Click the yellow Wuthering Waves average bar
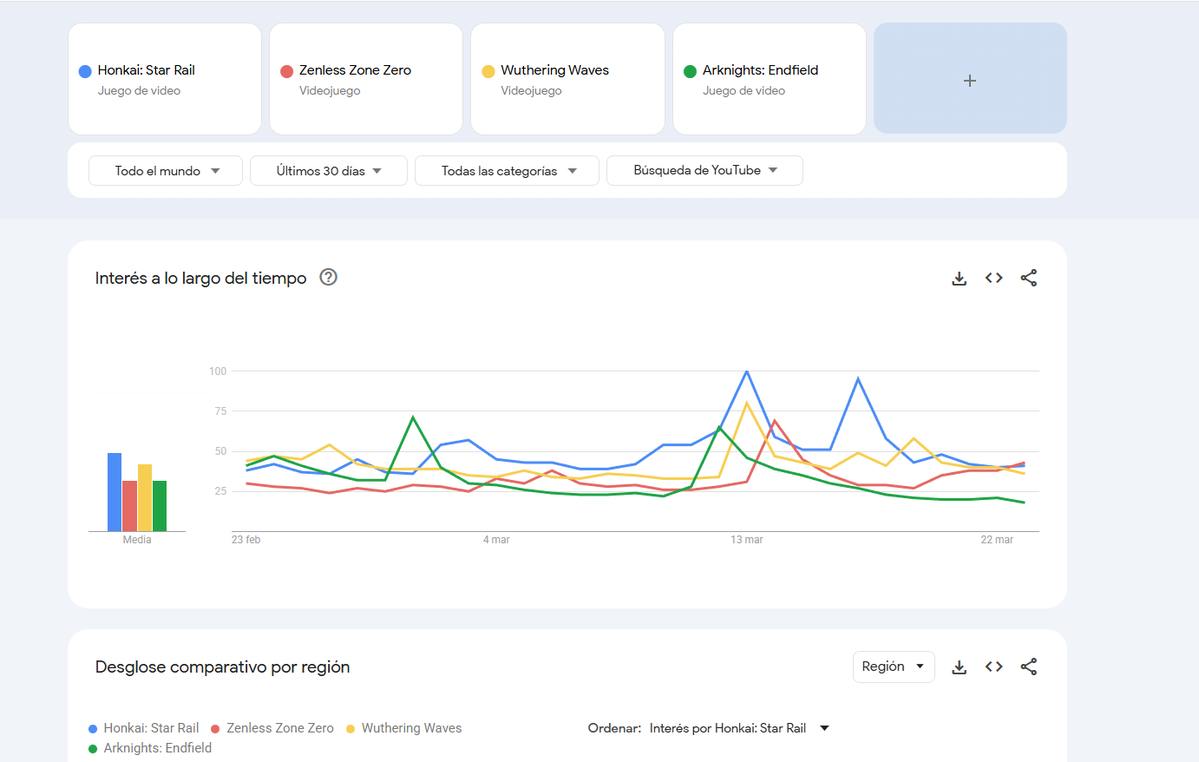 click(145, 498)
